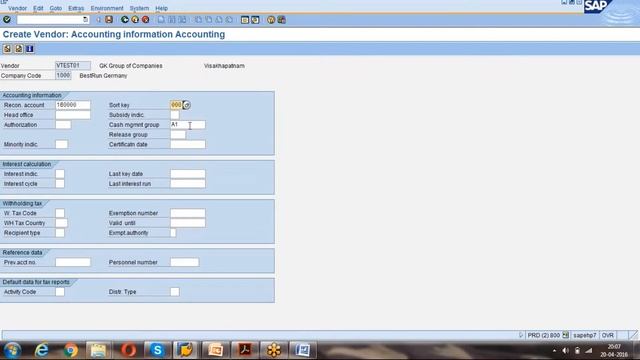Click the status bar system info icon
The image size is (640, 360).
(x=565, y=335)
